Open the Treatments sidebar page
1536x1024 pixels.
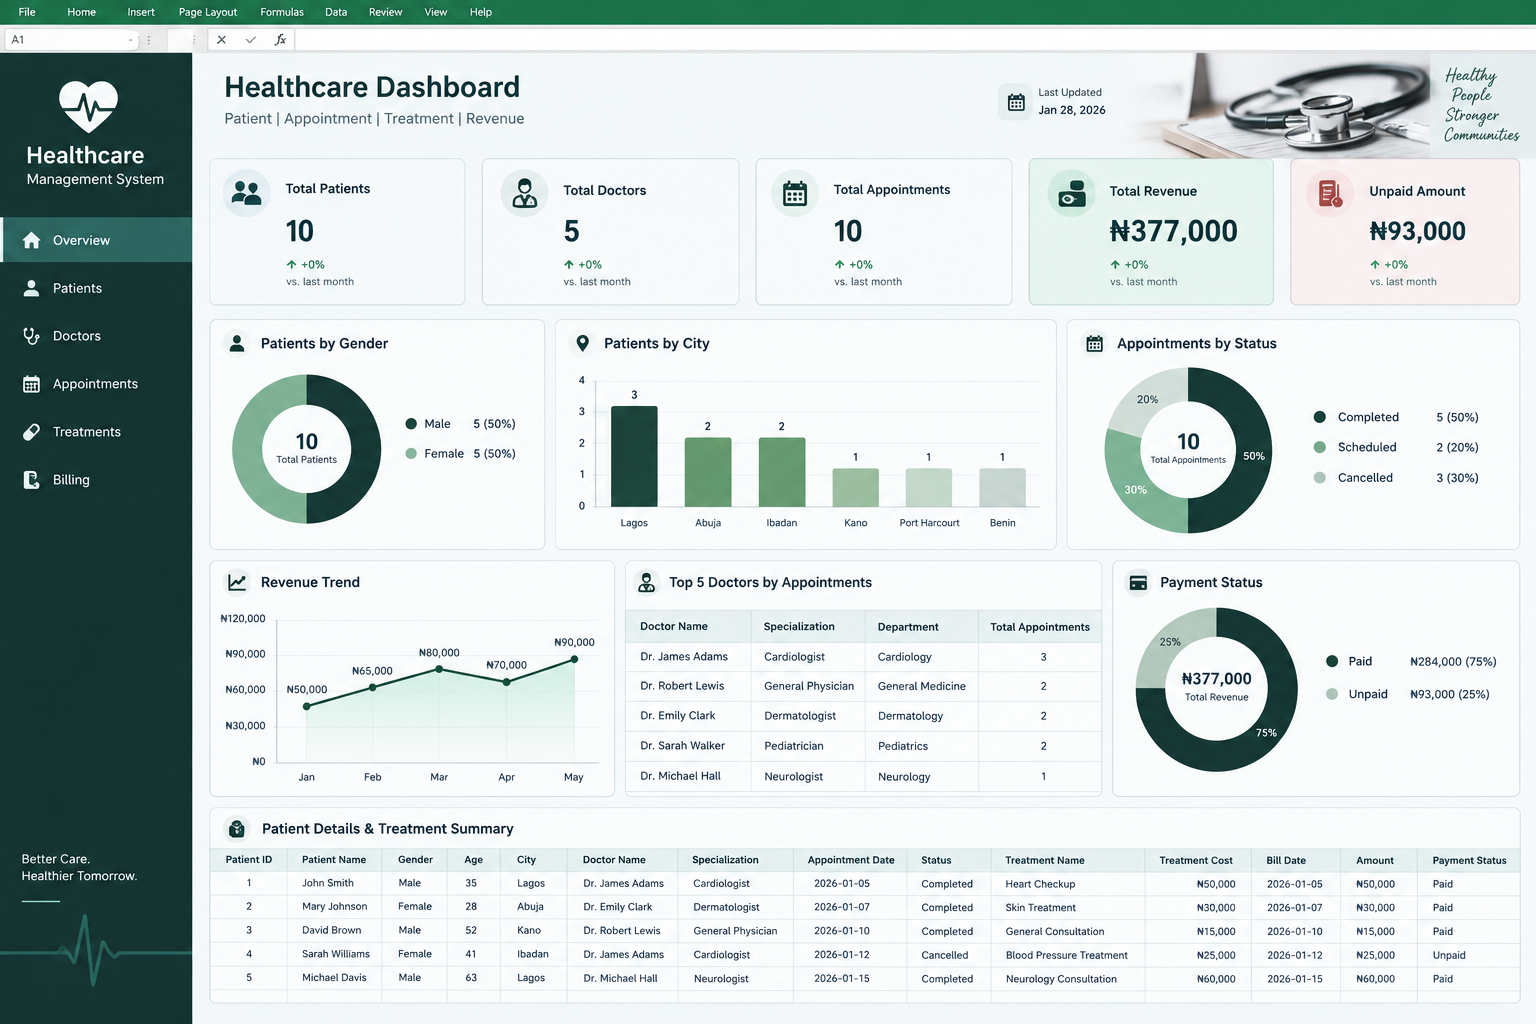coord(96,432)
